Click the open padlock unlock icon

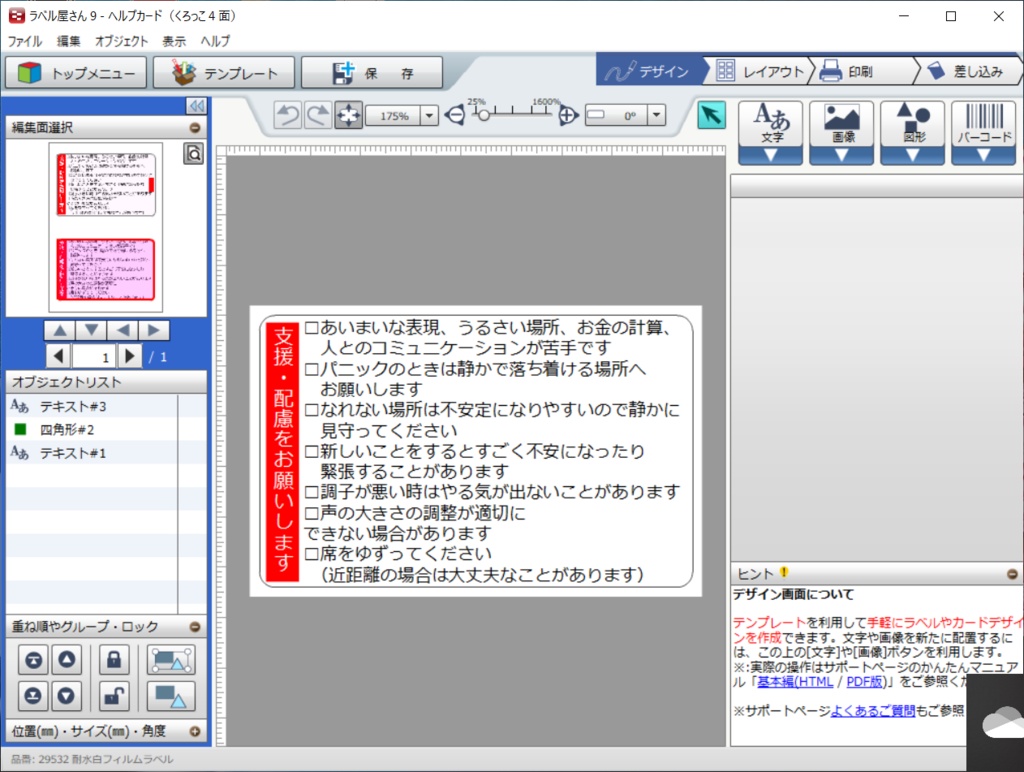[x=114, y=696]
